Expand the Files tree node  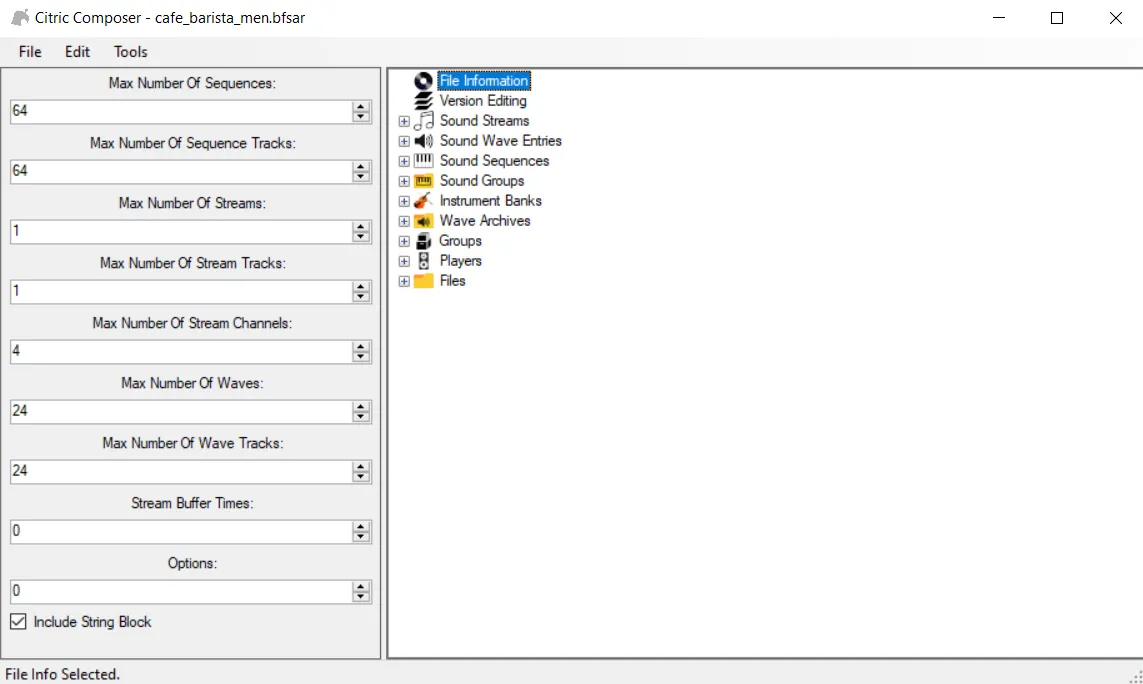pos(404,281)
